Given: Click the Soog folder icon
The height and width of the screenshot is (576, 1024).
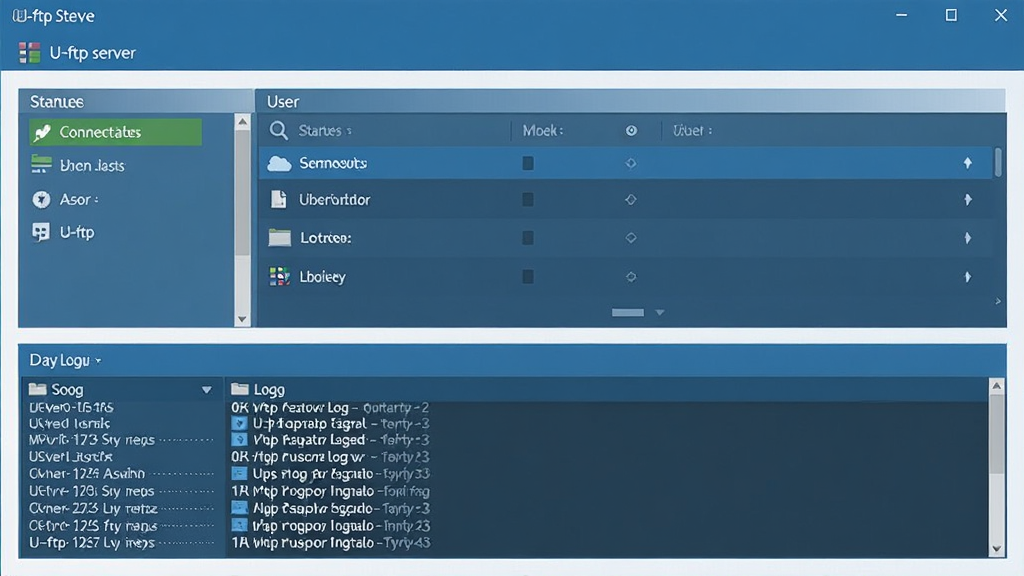Looking at the screenshot, I should click(37, 389).
